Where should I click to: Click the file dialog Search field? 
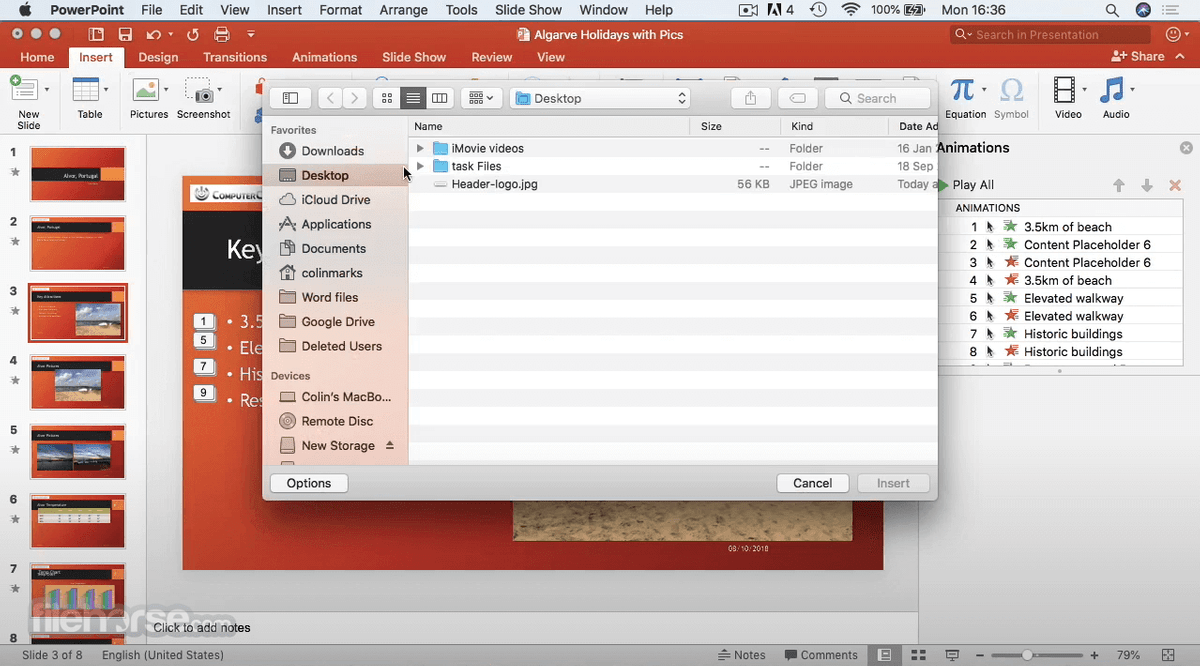[x=879, y=98]
